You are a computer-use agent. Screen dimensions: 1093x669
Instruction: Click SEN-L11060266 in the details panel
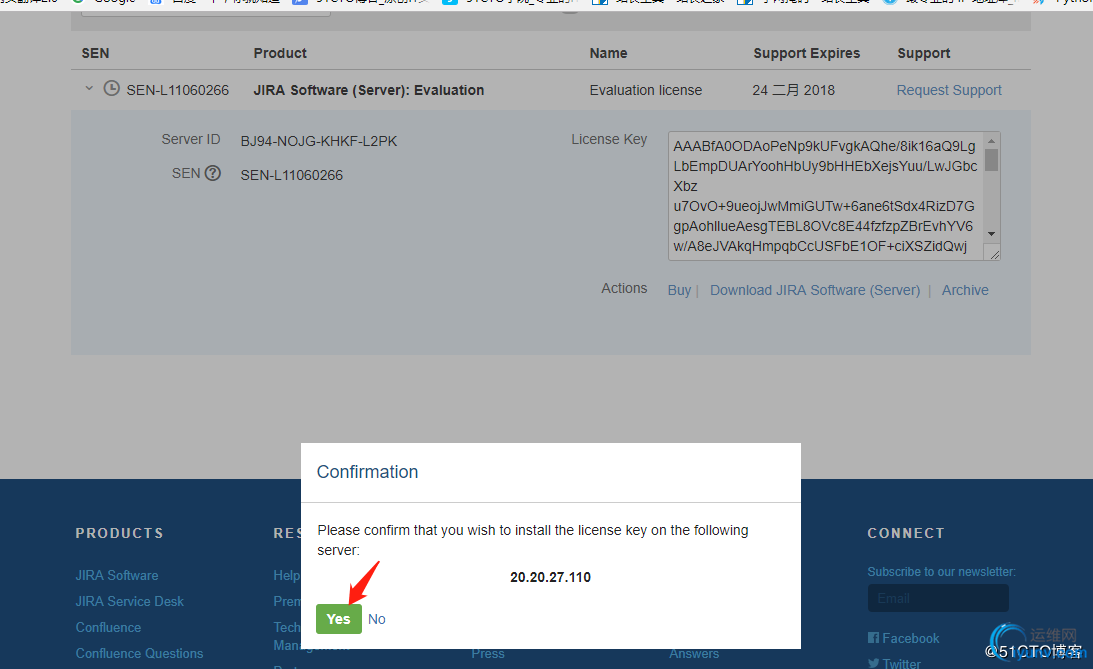coord(291,176)
